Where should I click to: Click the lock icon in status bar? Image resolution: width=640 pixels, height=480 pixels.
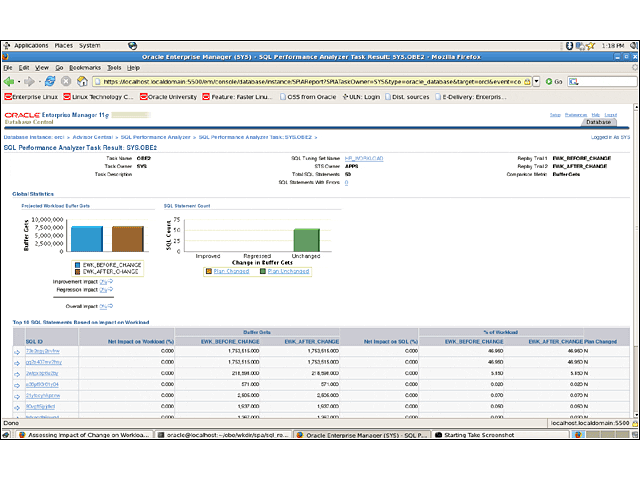coord(635,423)
